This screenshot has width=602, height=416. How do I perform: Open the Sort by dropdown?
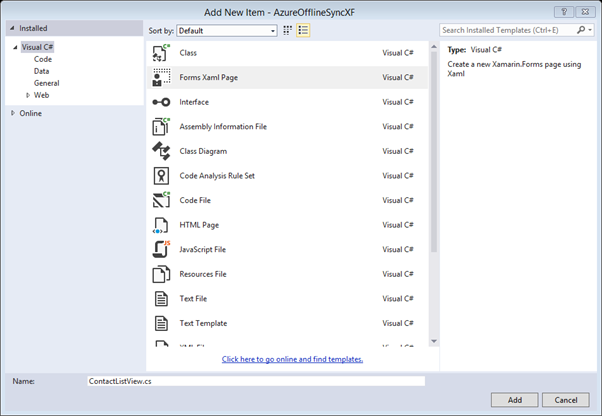pyautogui.click(x=227, y=31)
